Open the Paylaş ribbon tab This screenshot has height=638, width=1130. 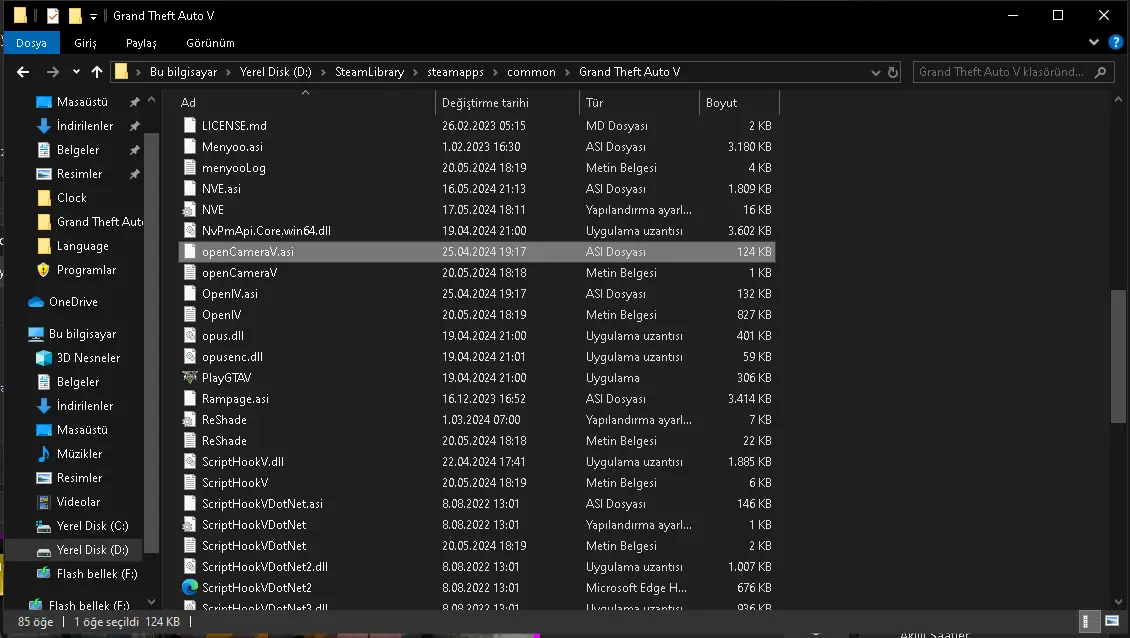click(x=141, y=43)
